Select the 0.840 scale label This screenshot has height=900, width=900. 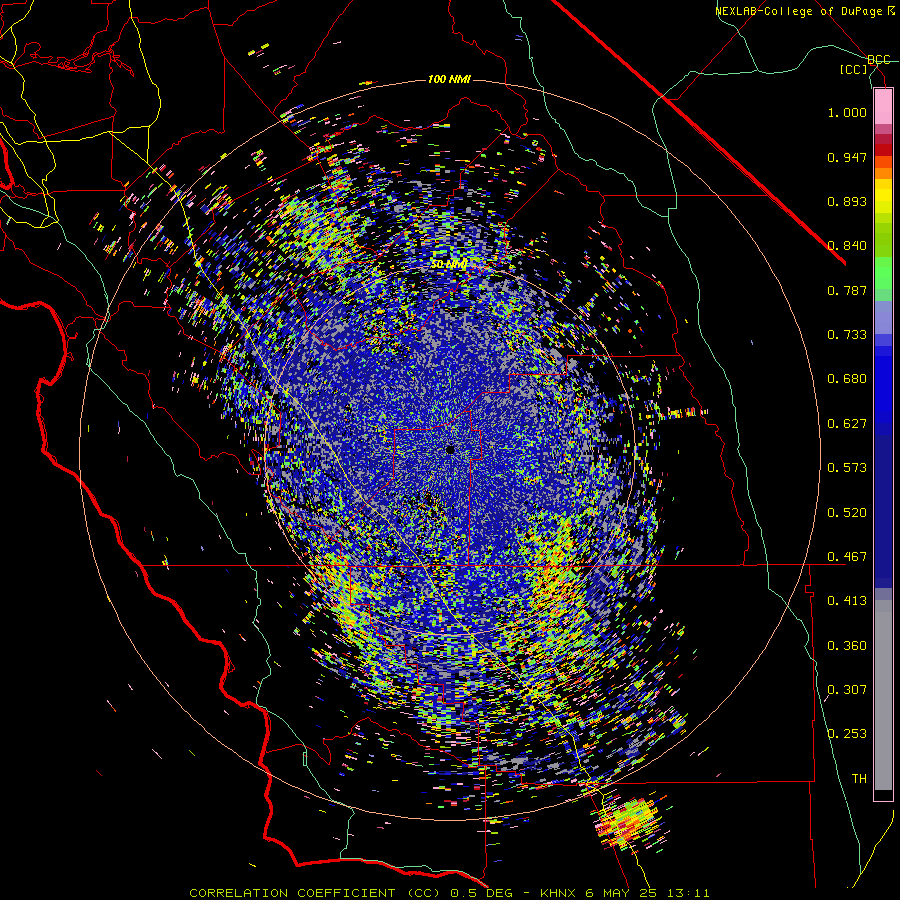point(847,246)
